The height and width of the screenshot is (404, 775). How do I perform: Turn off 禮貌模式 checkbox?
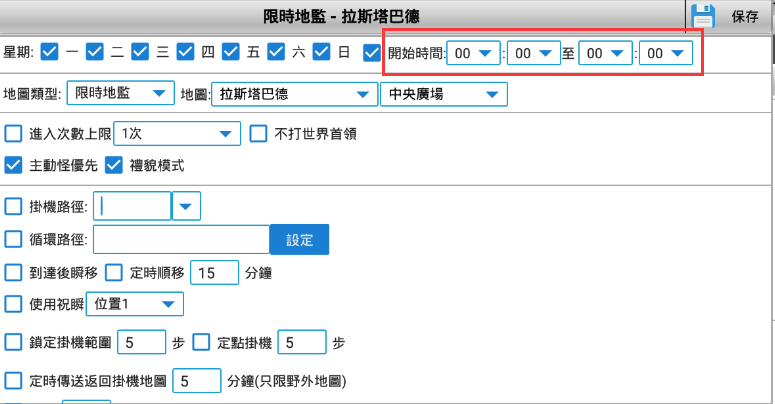113,165
